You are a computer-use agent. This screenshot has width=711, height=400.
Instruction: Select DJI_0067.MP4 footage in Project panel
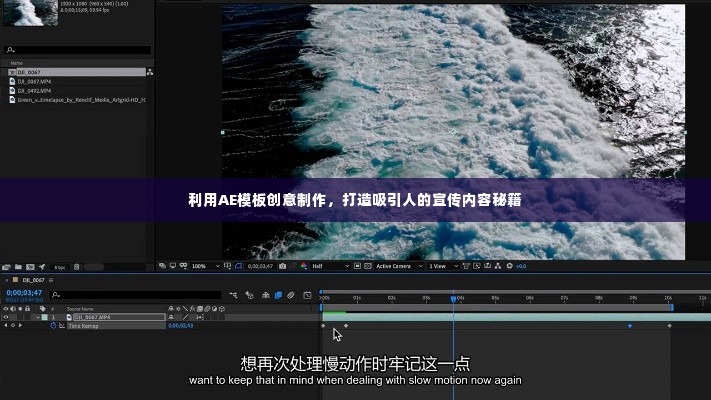pyautogui.click(x=34, y=82)
